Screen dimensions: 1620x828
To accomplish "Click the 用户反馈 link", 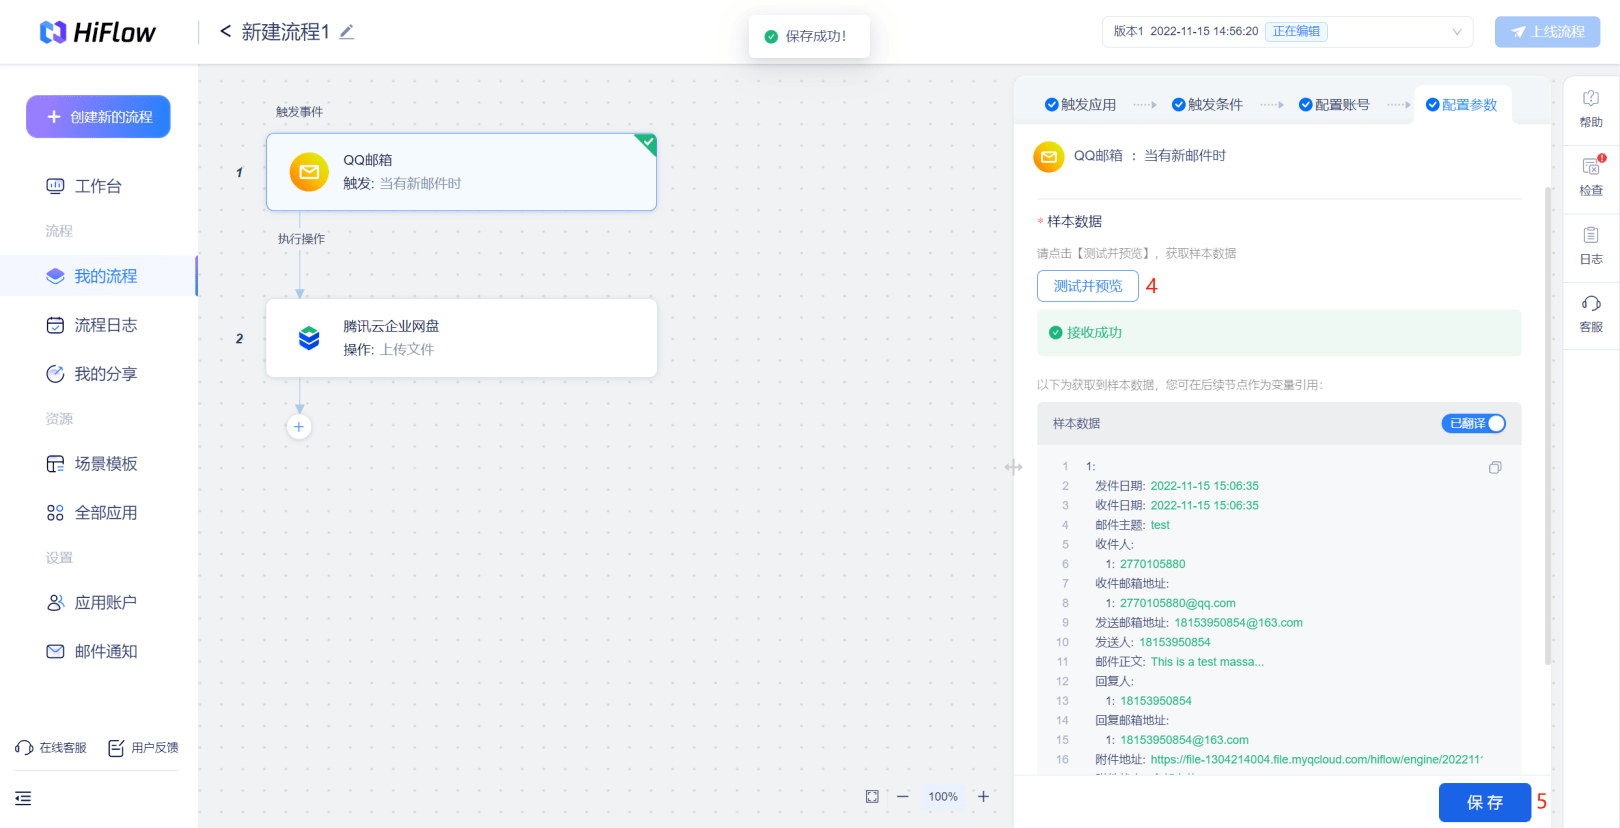I will point(143,748).
